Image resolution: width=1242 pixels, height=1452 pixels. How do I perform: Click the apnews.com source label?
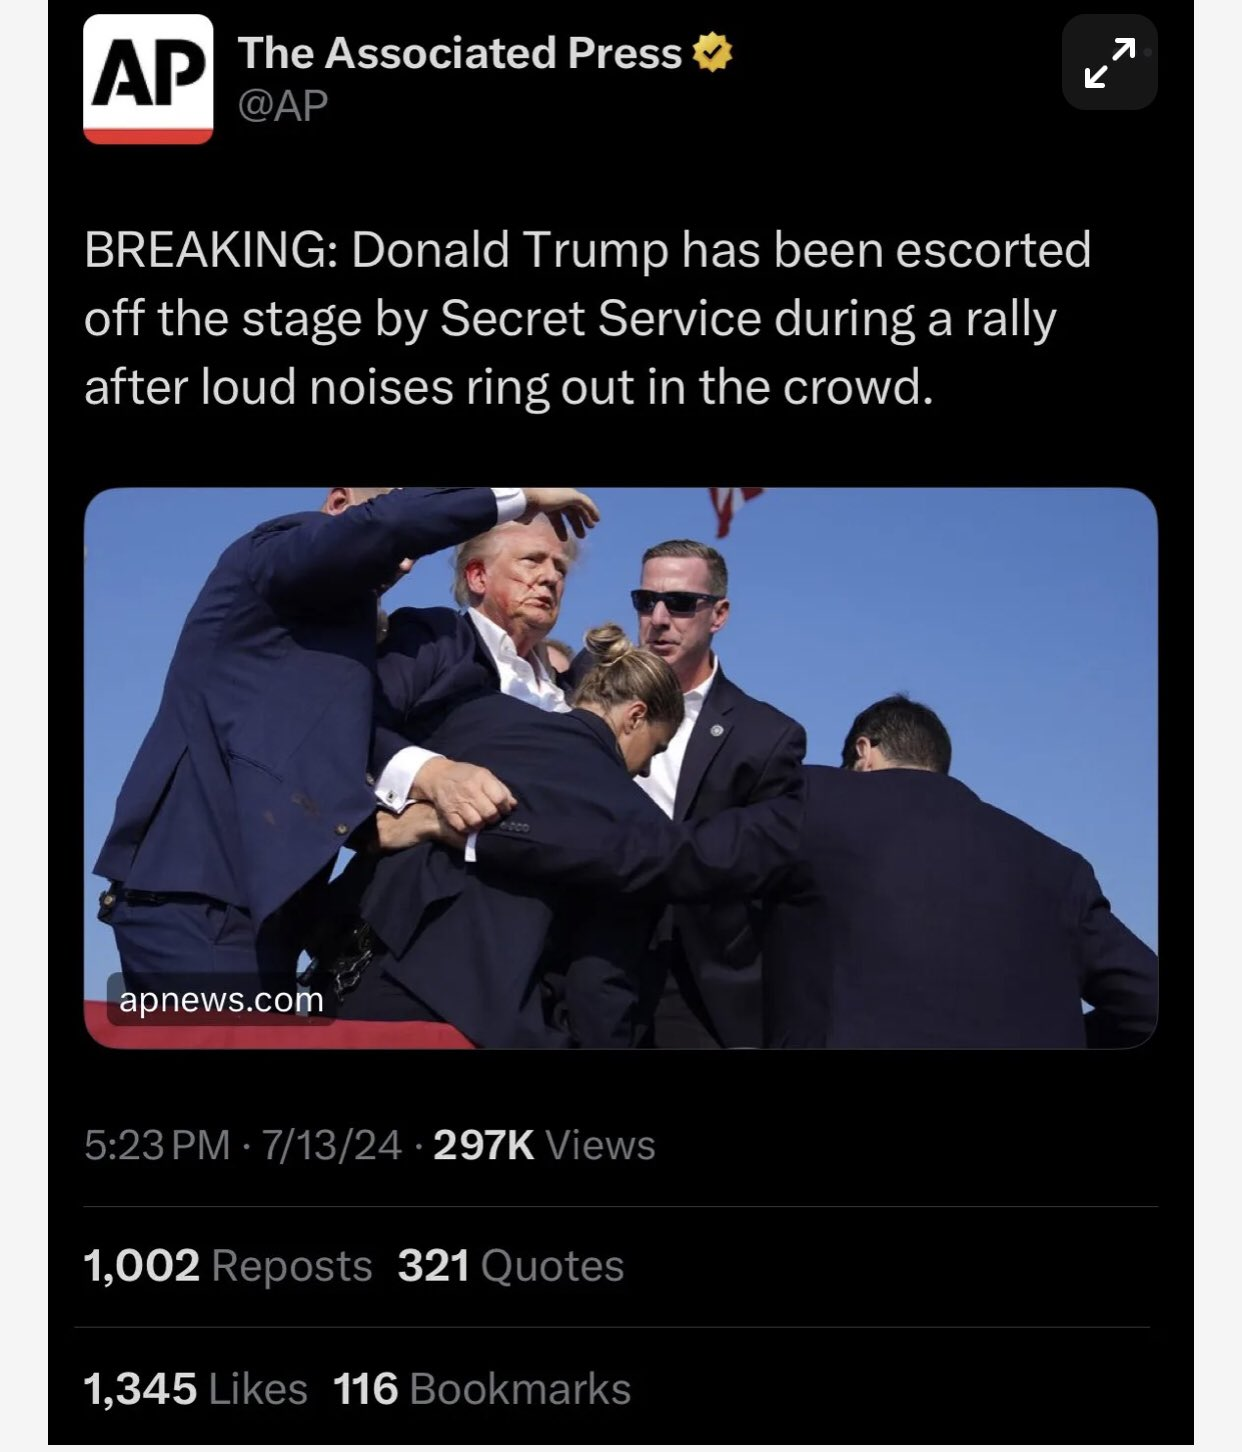point(221,999)
